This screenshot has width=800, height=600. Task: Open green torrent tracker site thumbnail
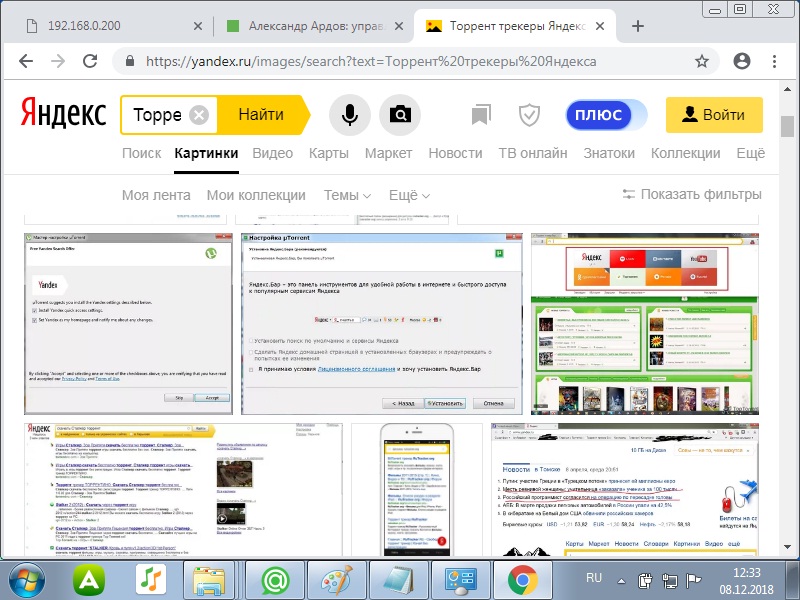(x=645, y=323)
